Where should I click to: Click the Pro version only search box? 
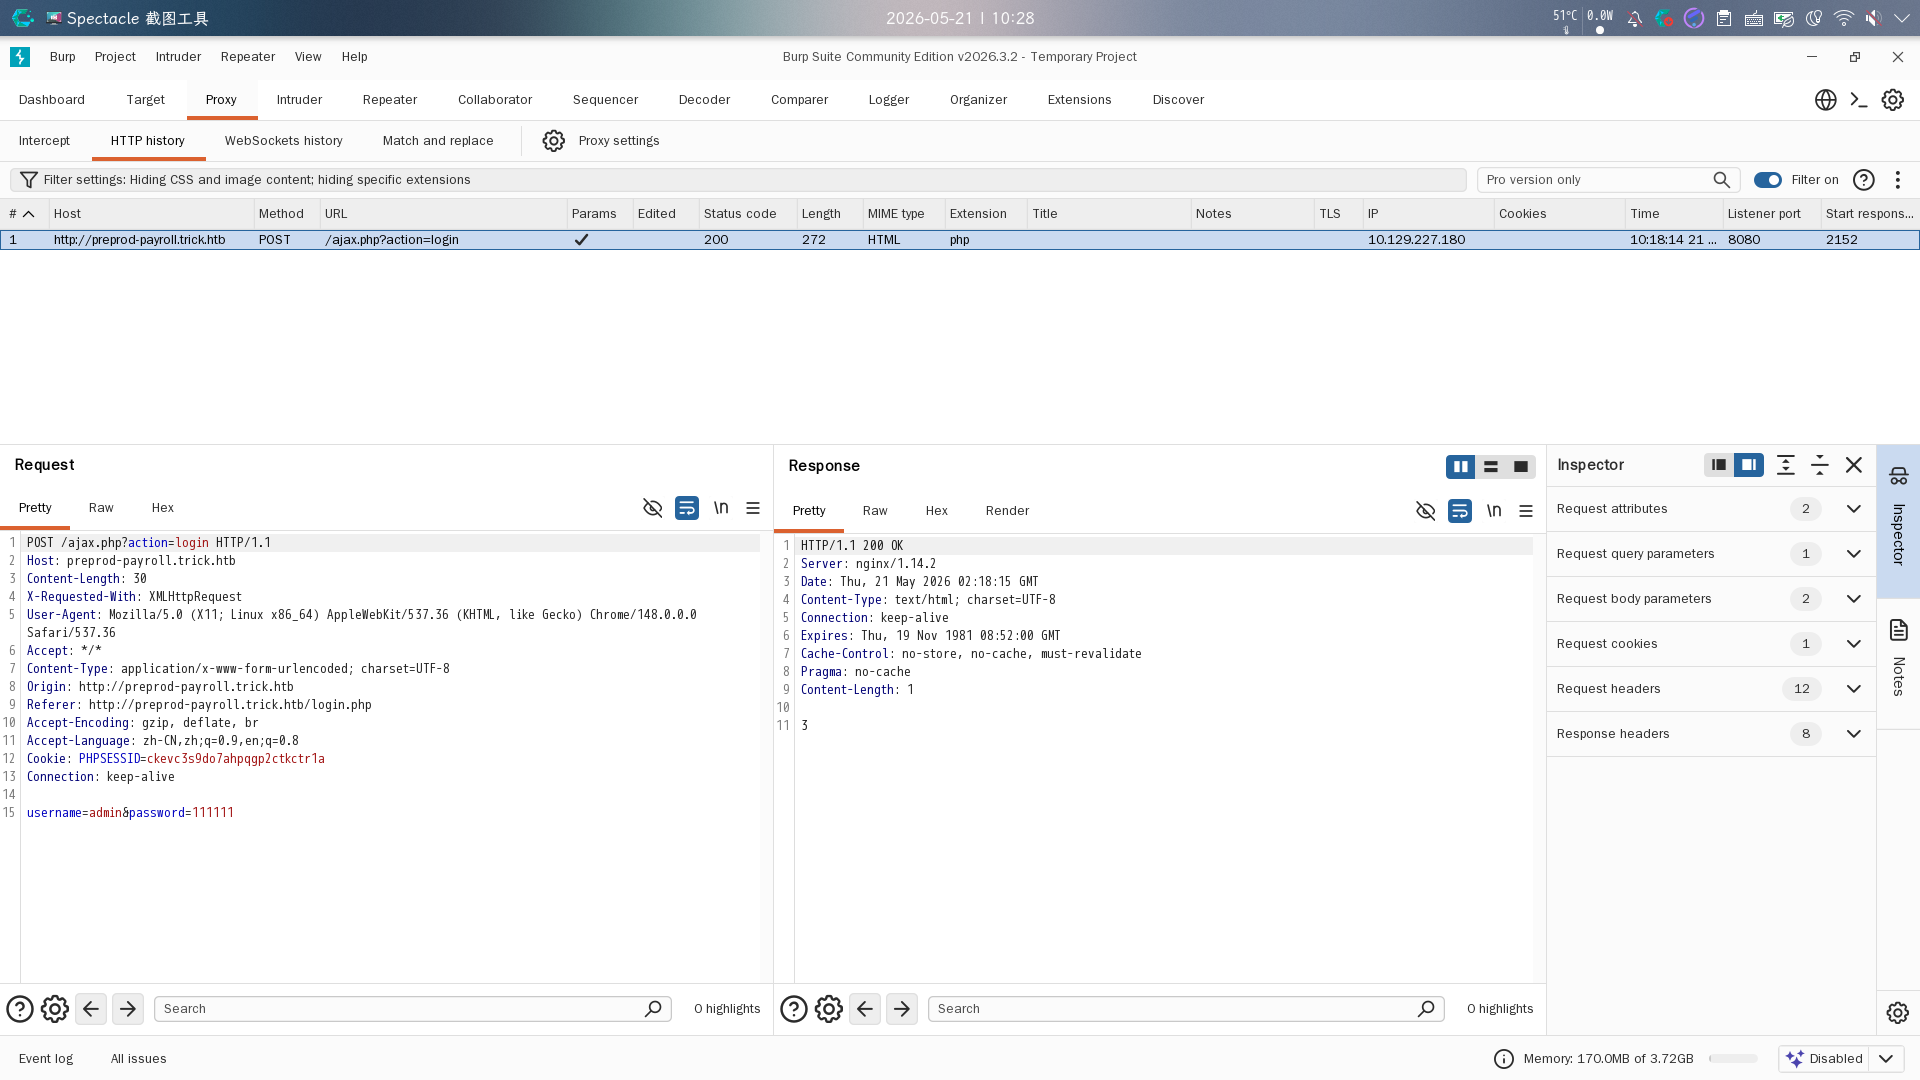(1608, 180)
